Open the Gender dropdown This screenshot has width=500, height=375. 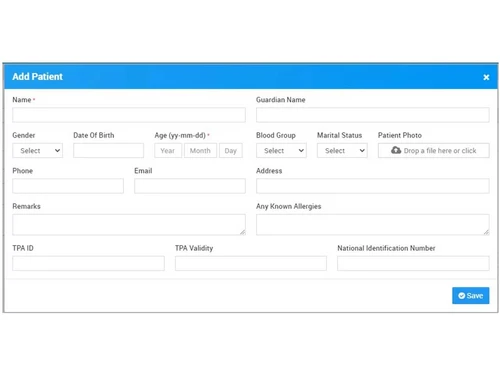[37, 150]
